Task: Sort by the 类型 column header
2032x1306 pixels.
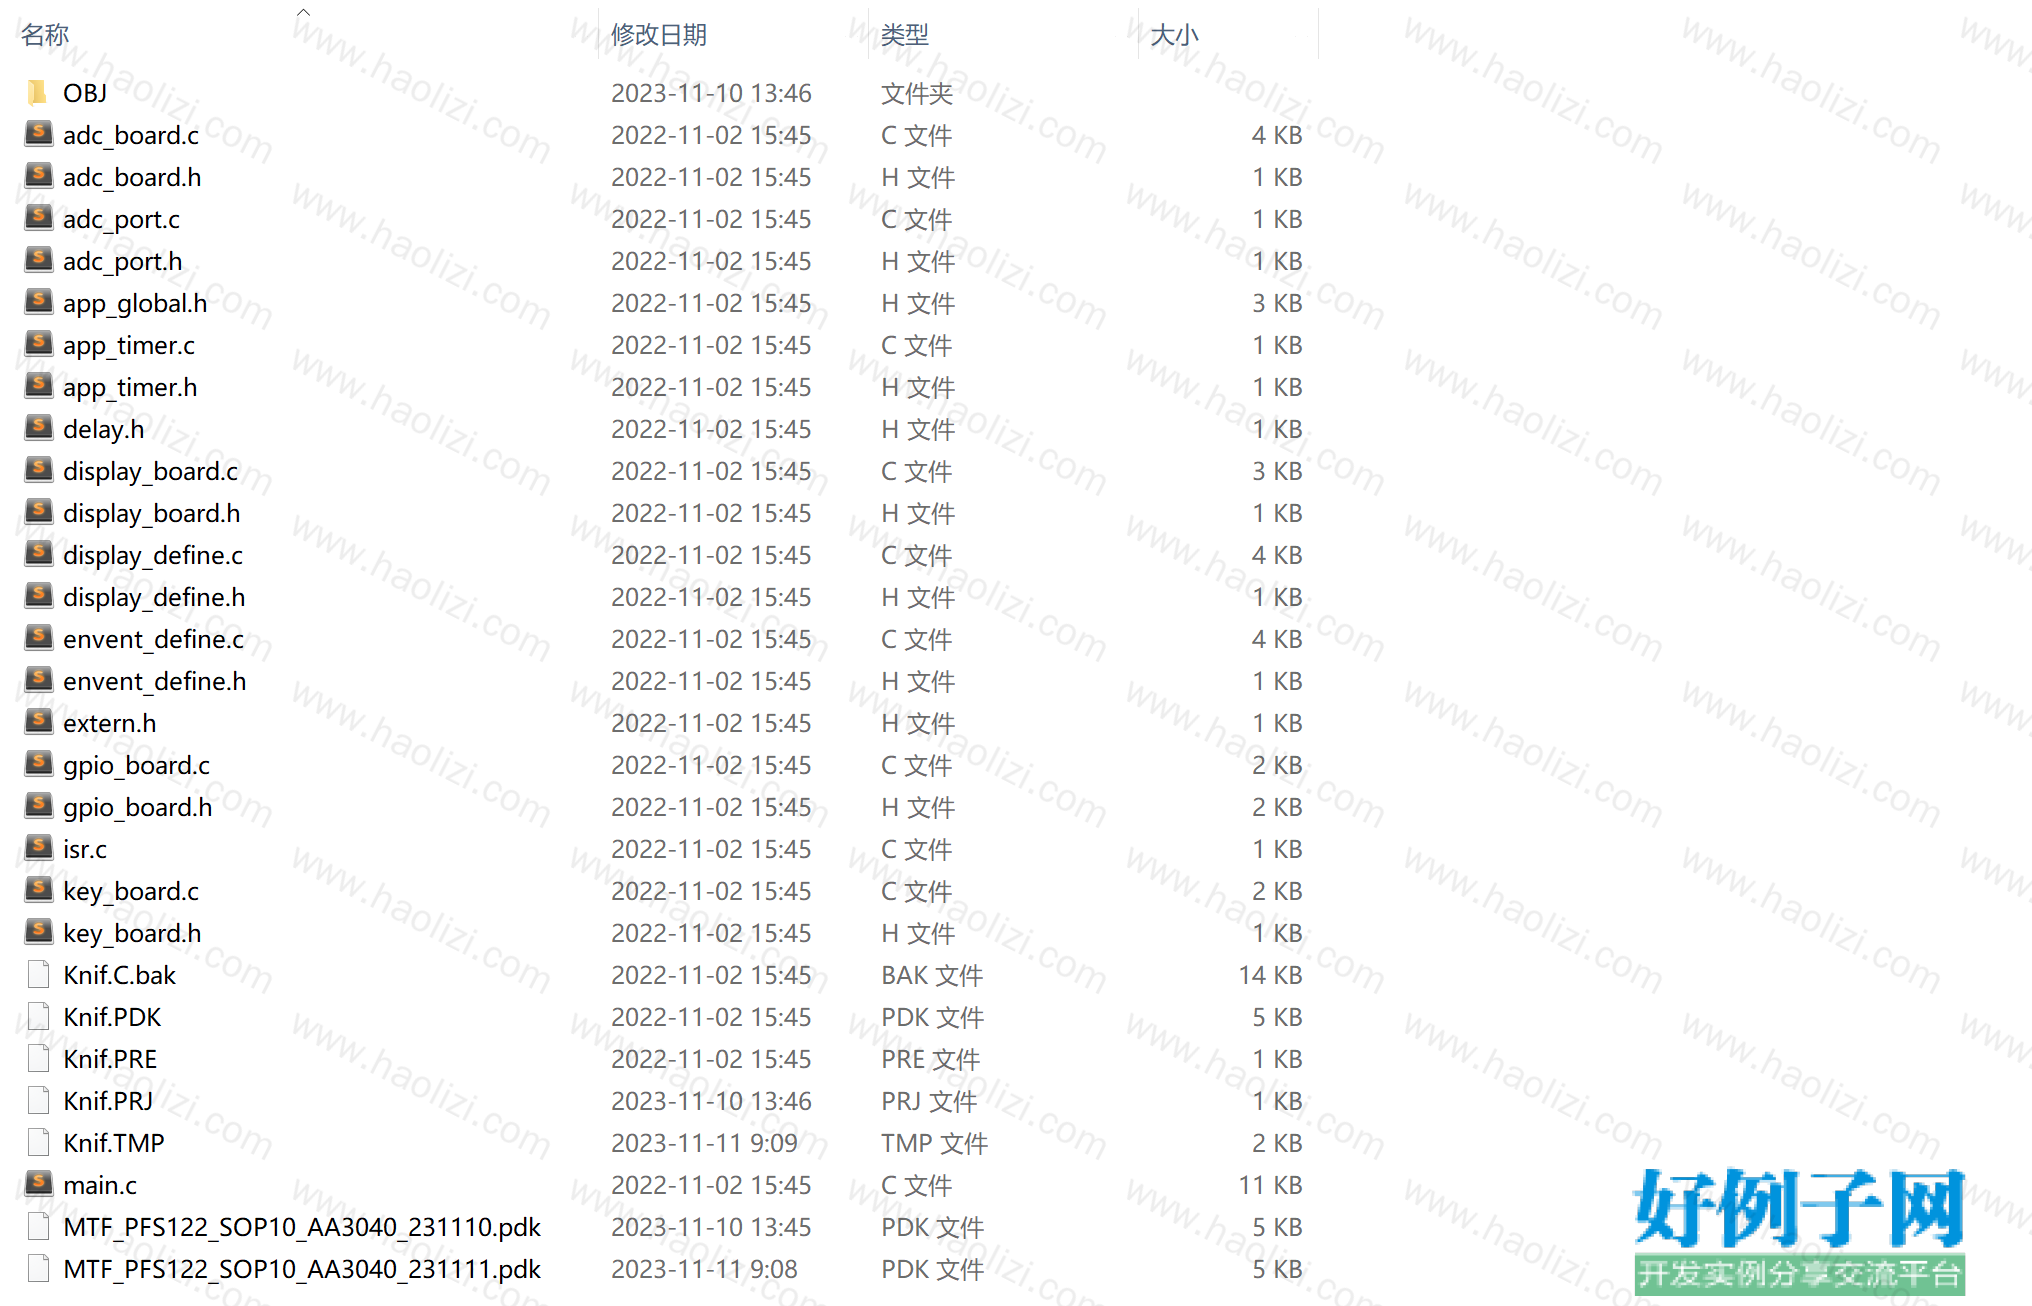Action: click(x=905, y=35)
